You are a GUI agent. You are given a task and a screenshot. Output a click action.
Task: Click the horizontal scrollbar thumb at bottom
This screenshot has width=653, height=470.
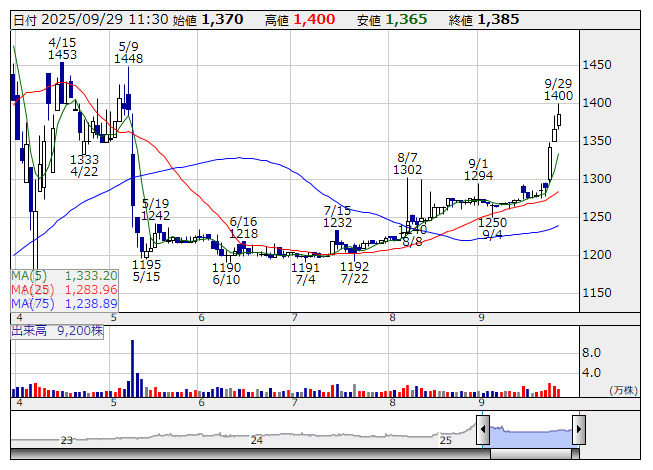coord(531,454)
